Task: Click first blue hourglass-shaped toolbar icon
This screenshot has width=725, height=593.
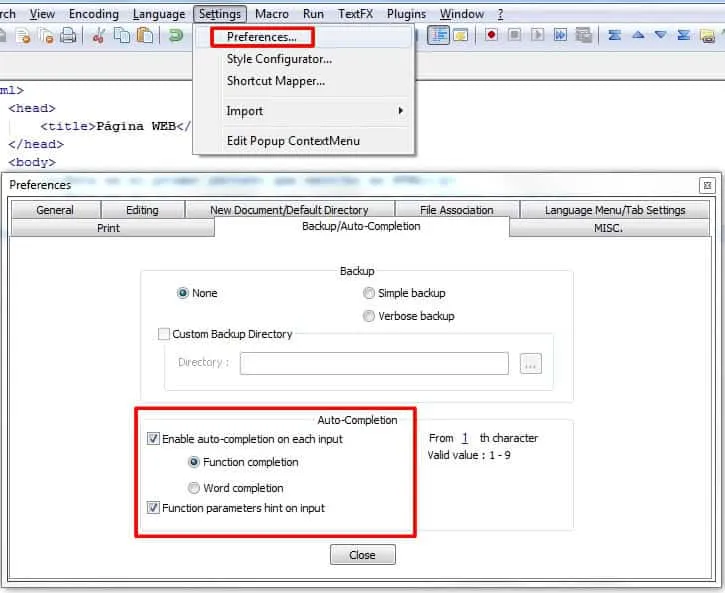Action: (614, 35)
